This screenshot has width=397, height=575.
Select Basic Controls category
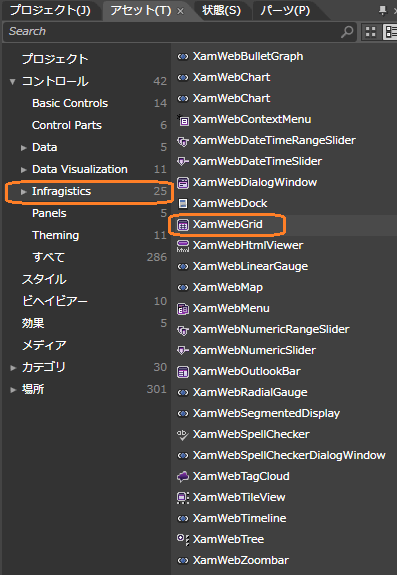click(x=70, y=103)
